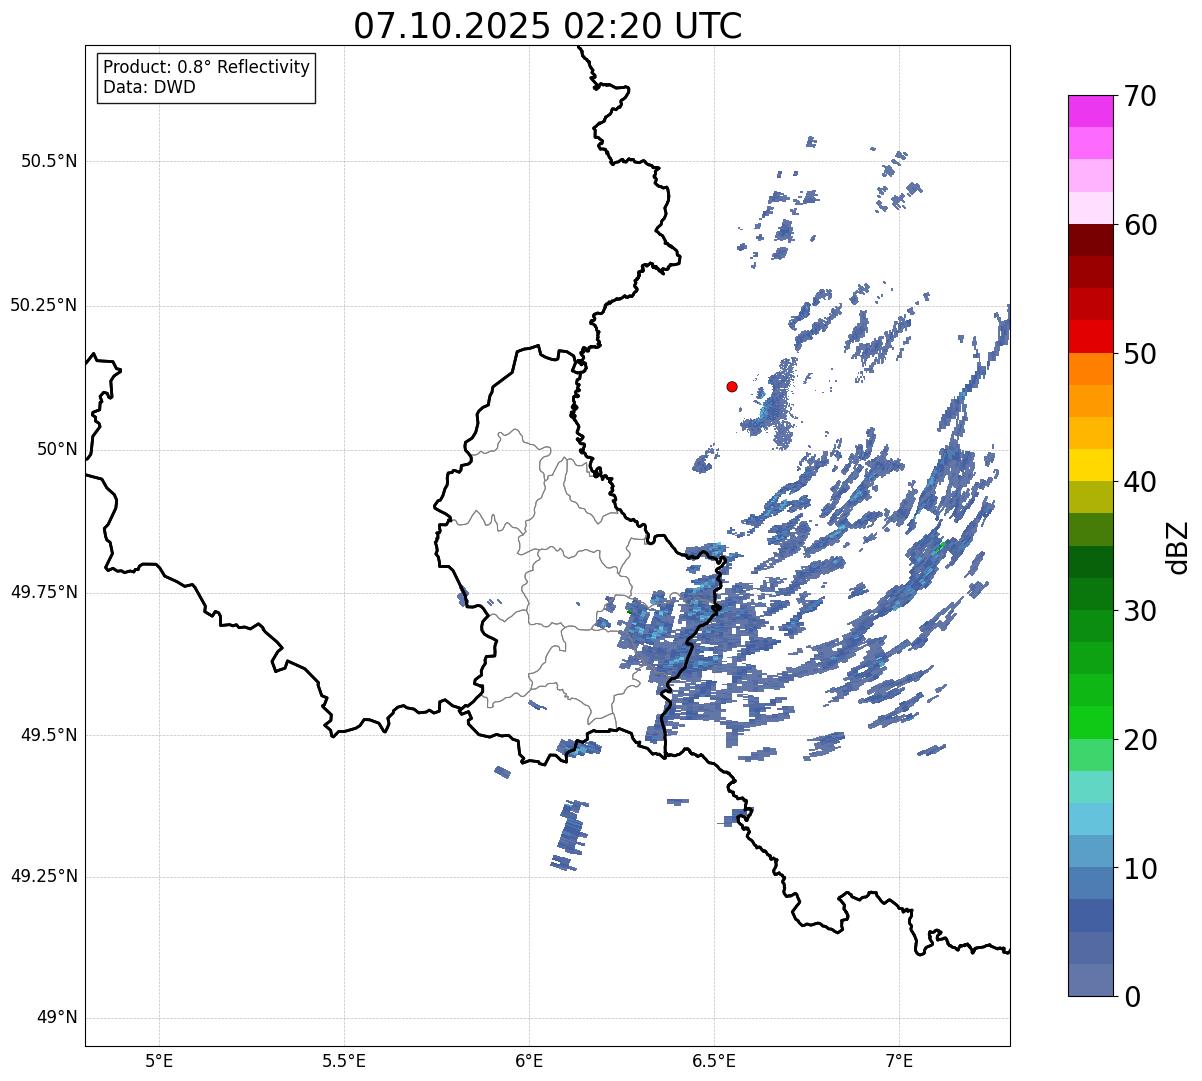Click the colorbar 0 tick label

[x=1132, y=997]
